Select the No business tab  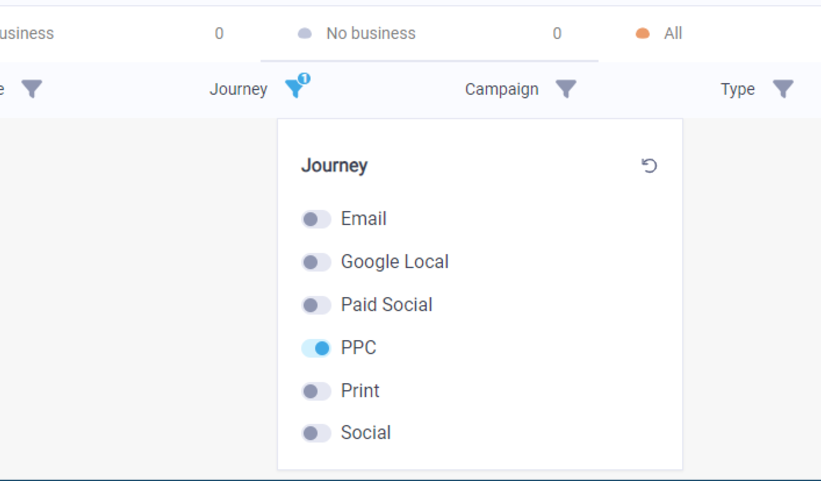point(370,33)
